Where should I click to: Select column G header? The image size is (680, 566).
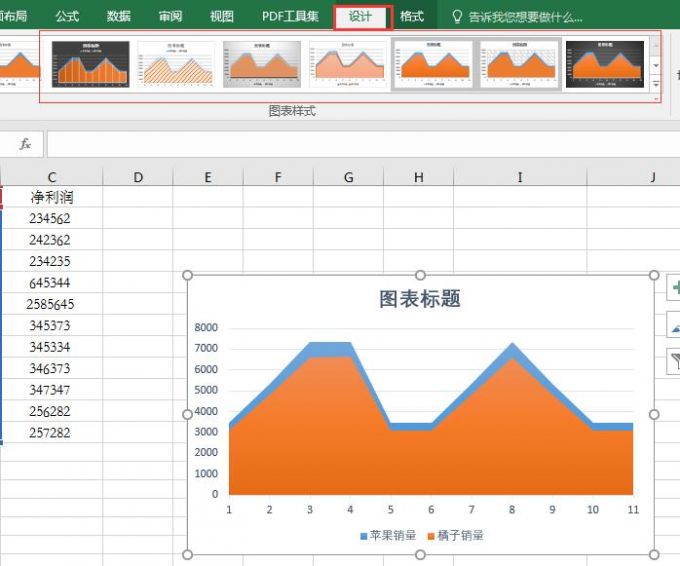click(x=348, y=177)
